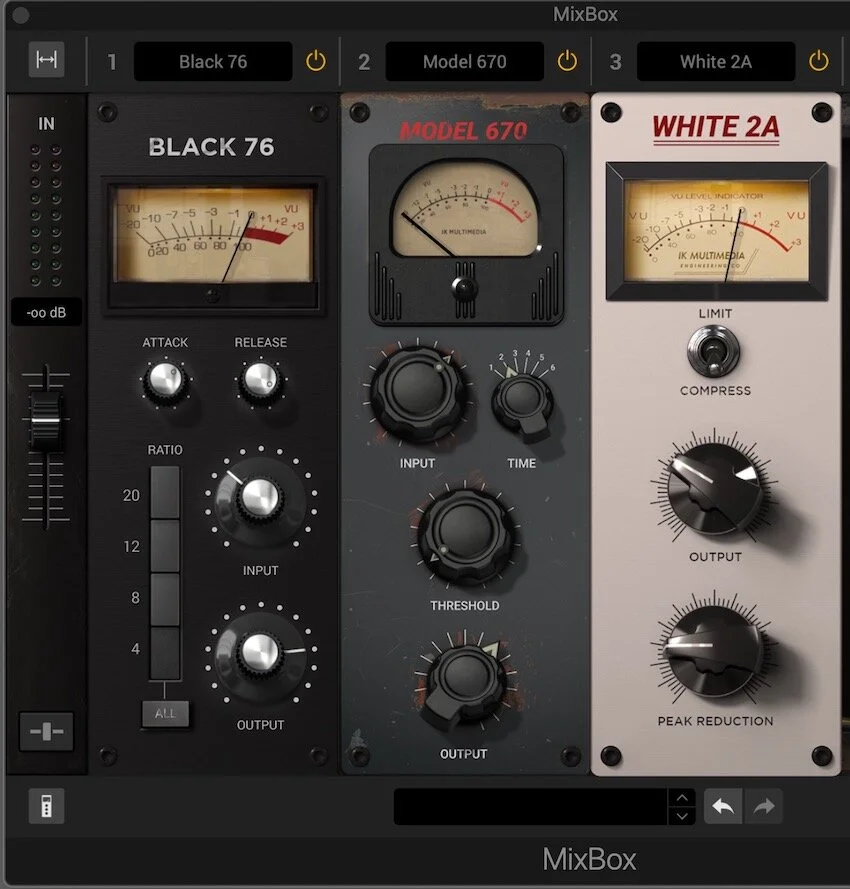Select next preset with down arrow
850x889 pixels.
pyautogui.click(x=682, y=815)
